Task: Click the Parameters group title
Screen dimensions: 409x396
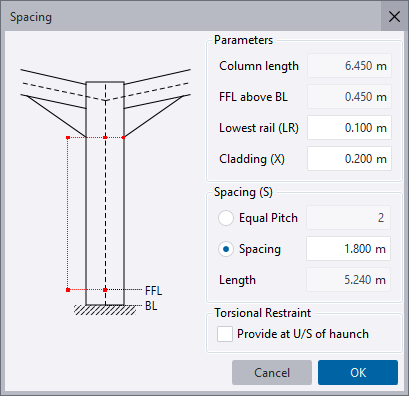Action: coord(243,40)
